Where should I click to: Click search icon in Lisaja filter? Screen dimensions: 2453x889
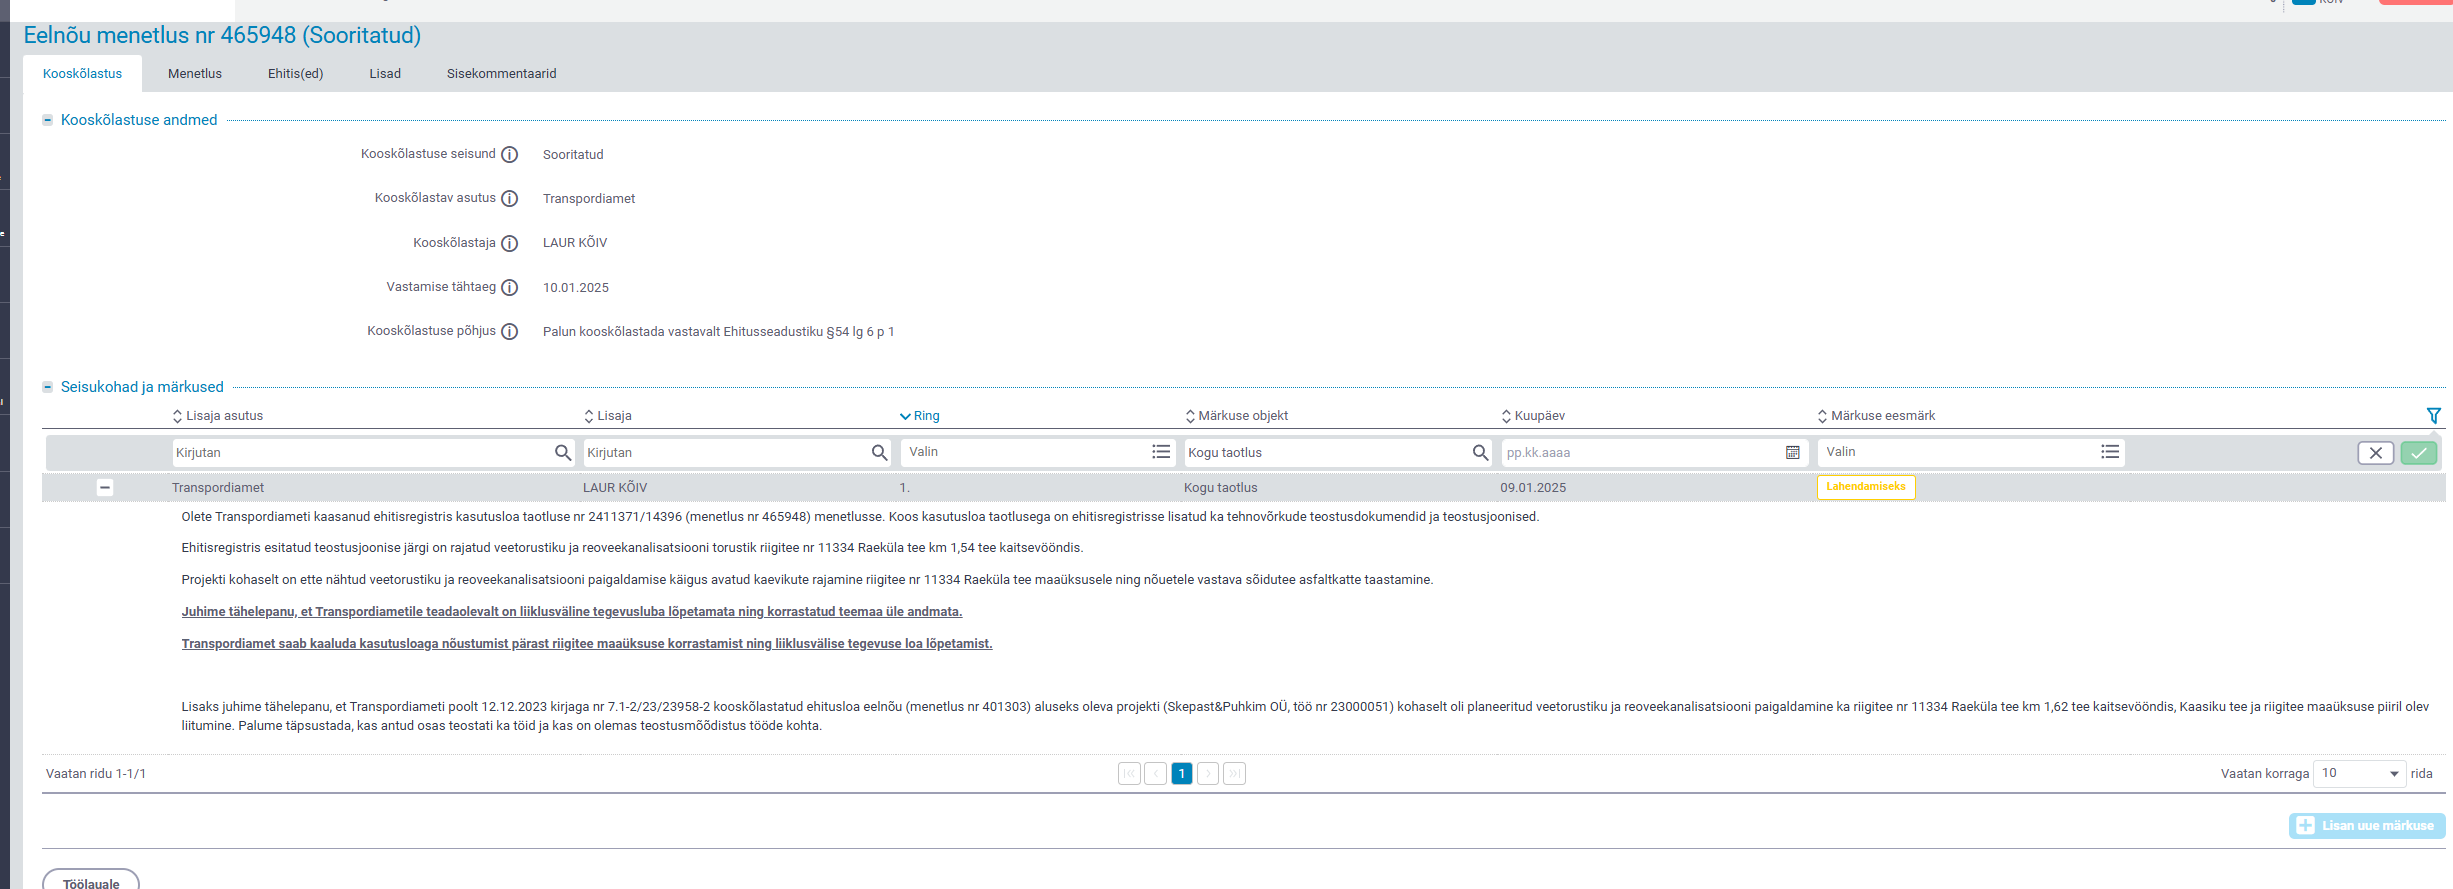(879, 452)
